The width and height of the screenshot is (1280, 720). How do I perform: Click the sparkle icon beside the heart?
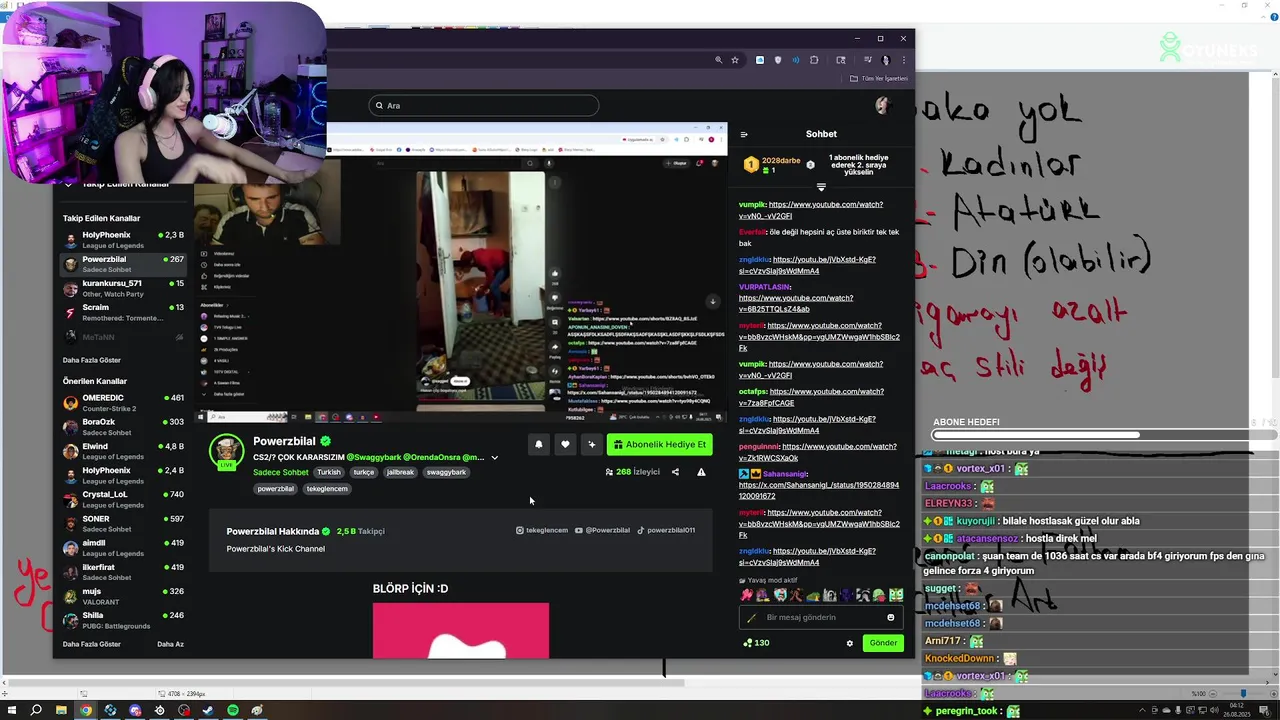(x=591, y=445)
